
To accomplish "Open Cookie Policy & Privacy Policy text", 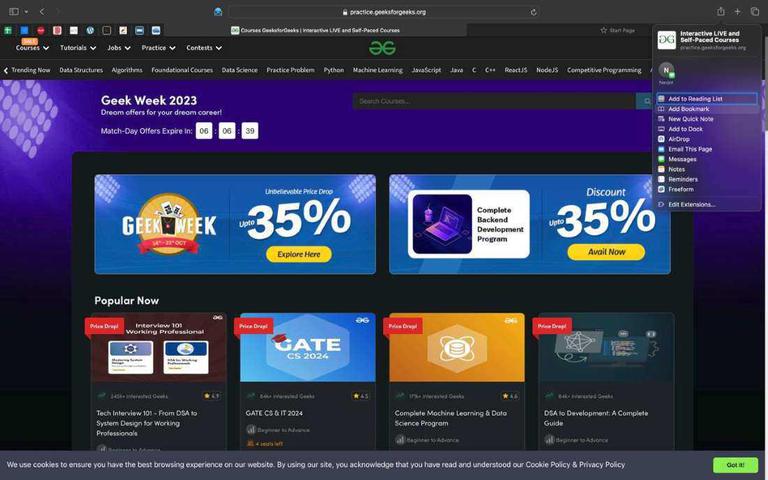I will tap(575, 464).
